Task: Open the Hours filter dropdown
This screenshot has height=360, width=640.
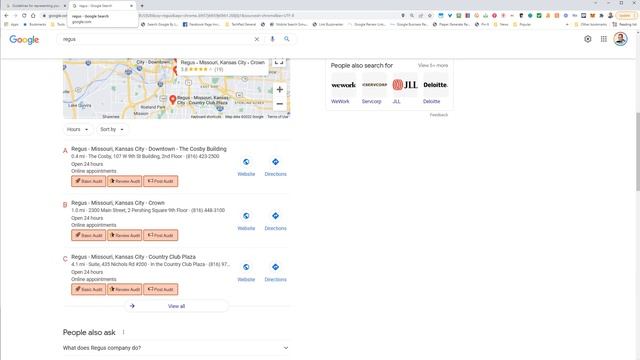Action: pos(78,129)
